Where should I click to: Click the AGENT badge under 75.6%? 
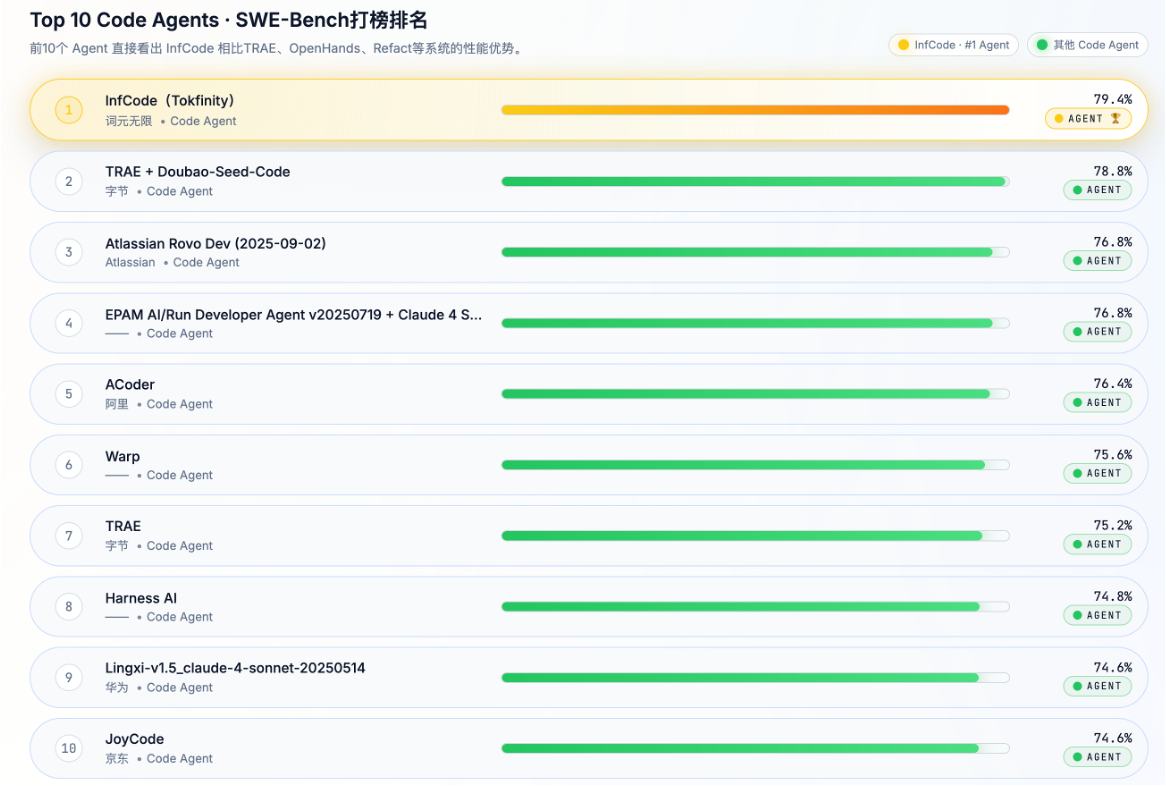(x=1097, y=473)
